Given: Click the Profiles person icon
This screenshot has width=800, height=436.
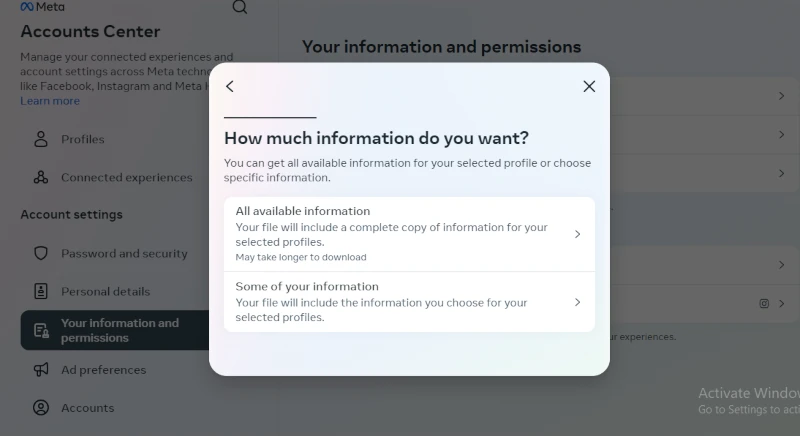Looking at the screenshot, I should [x=41, y=139].
